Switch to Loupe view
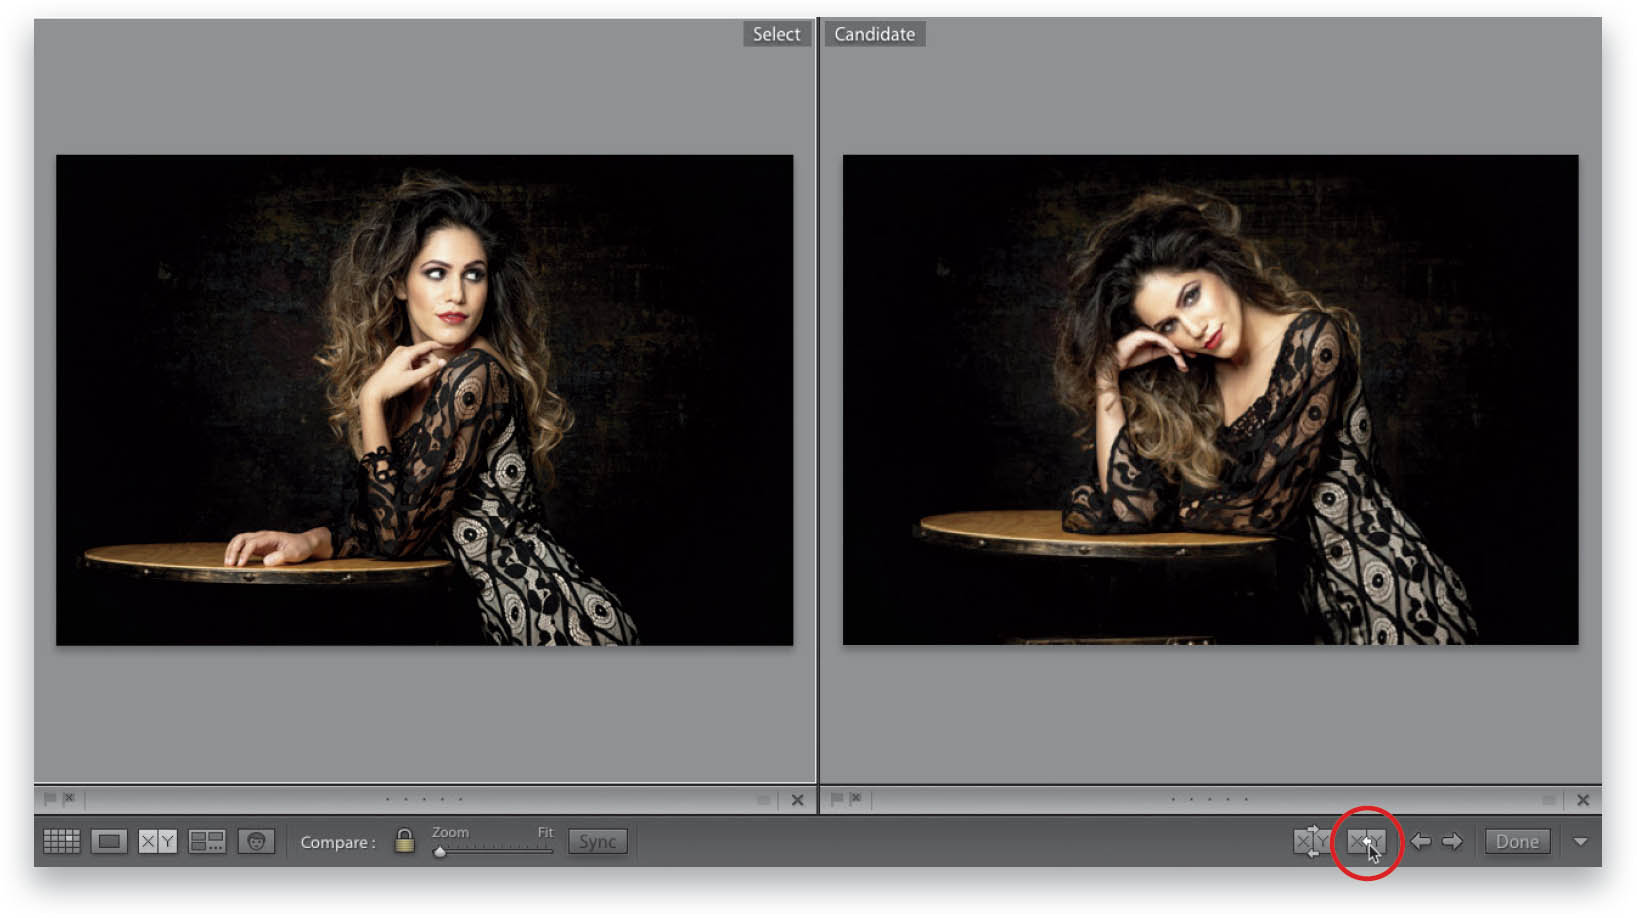1637x918 pixels. 110,841
